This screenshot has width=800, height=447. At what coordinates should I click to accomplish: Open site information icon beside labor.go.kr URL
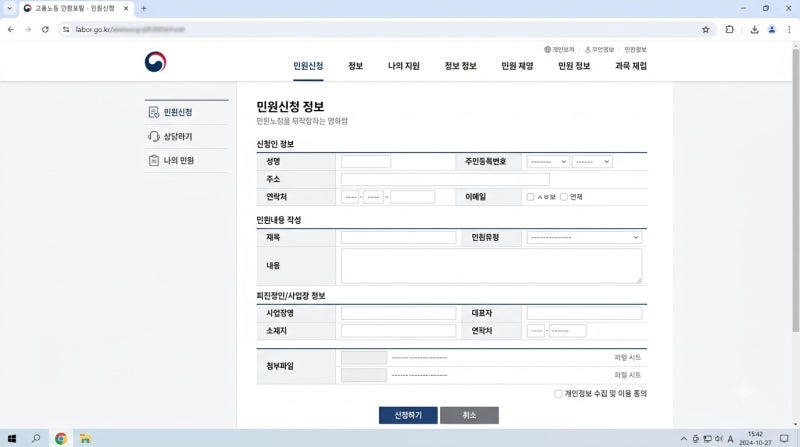coord(66,30)
